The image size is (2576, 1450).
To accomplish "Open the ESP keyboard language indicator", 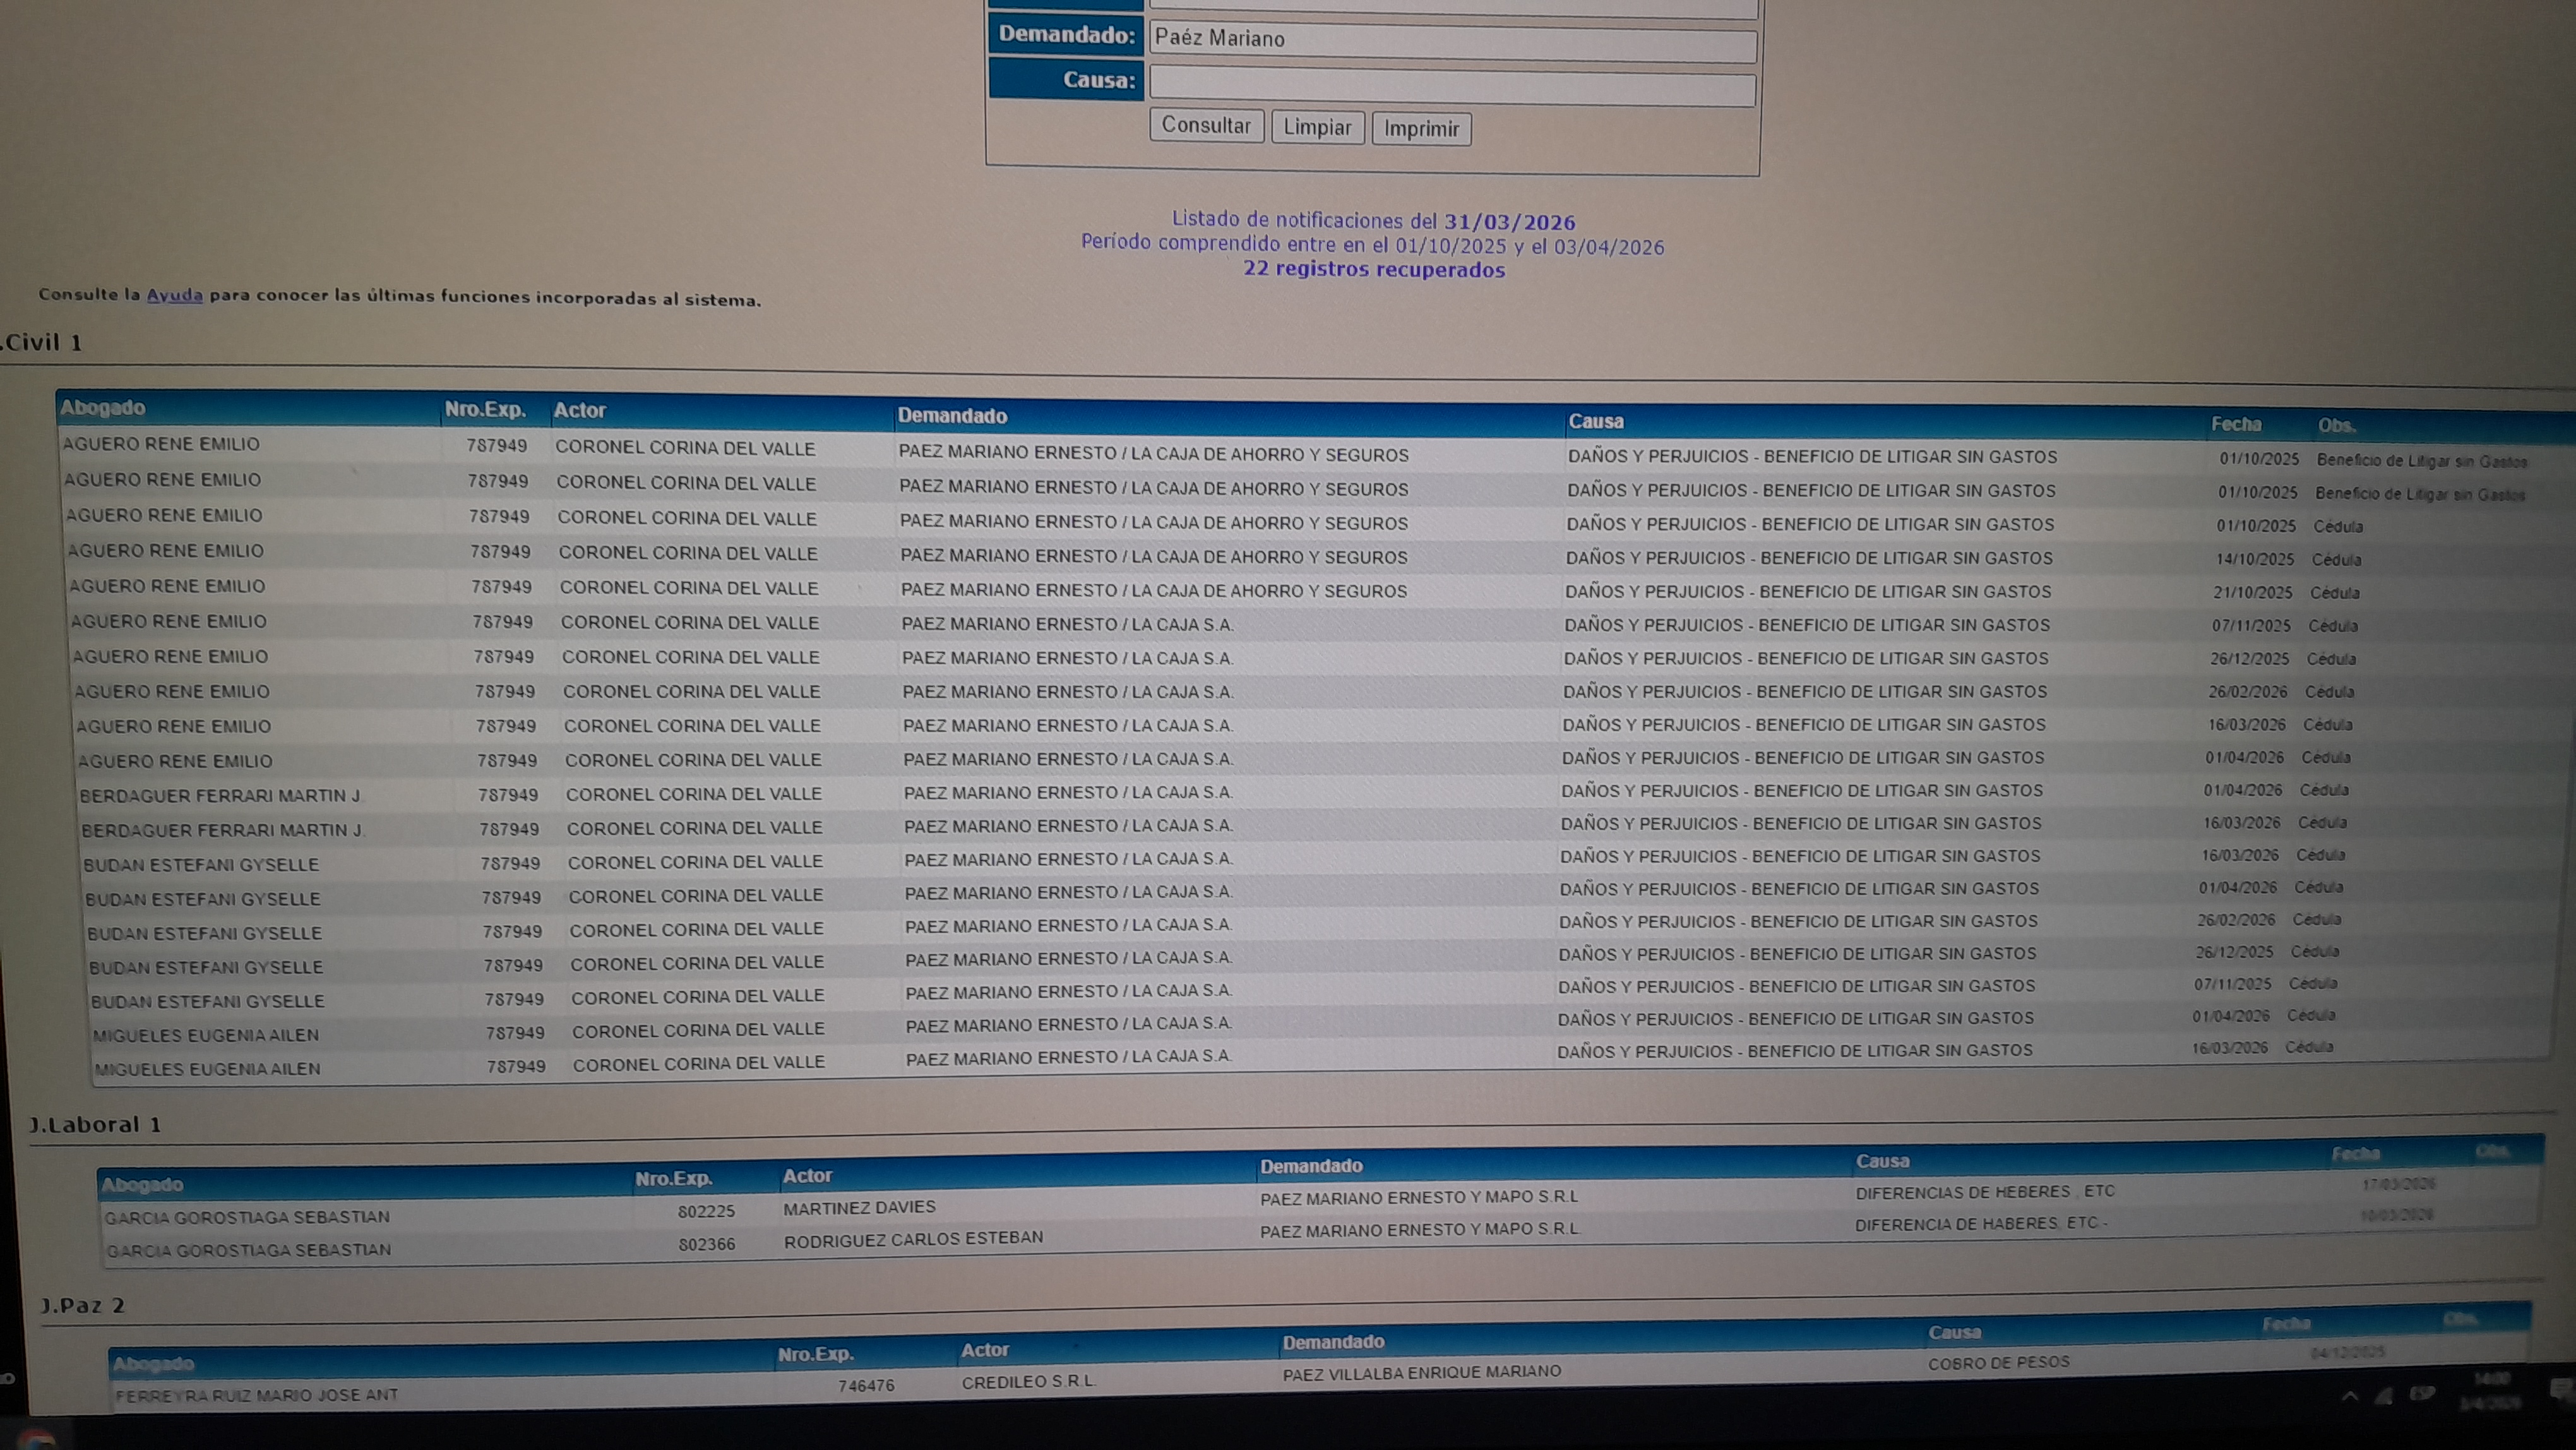I will tap(2422, 1393).
